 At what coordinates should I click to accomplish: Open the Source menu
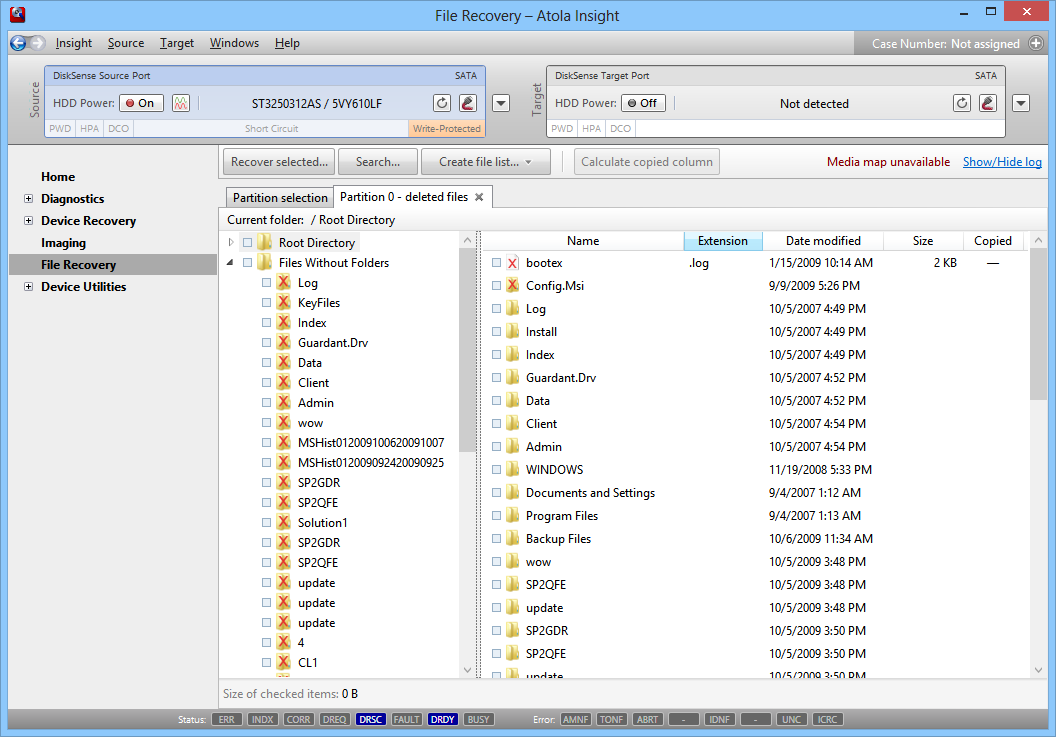coord(126,43)
